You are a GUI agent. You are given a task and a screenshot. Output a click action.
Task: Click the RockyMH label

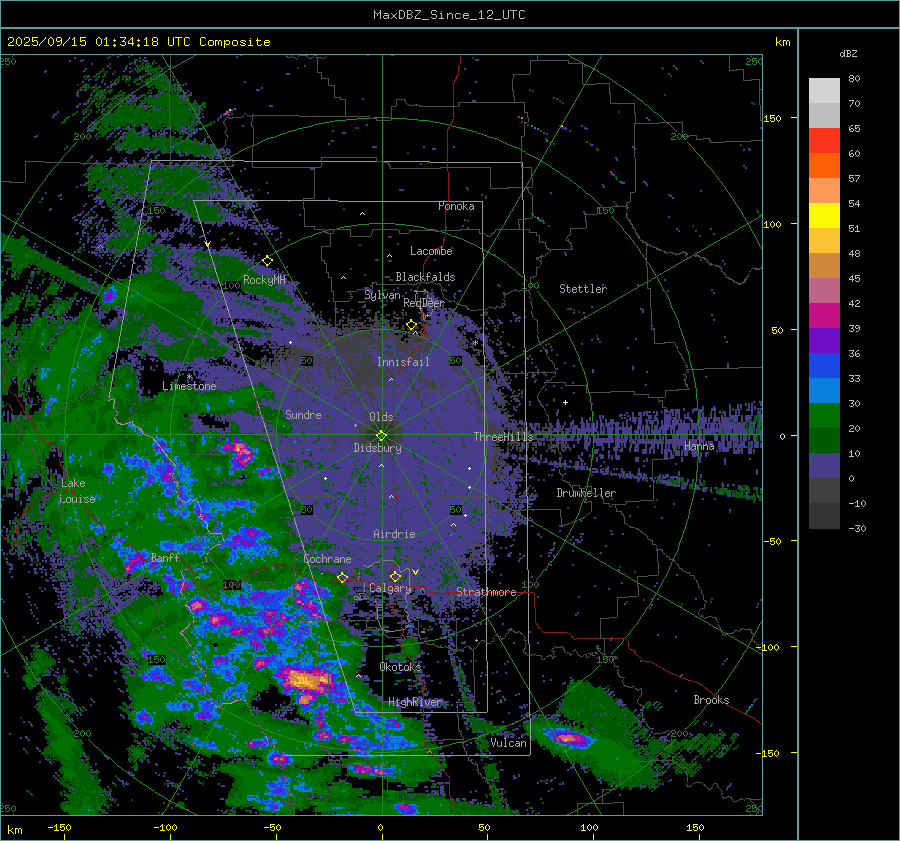265,280
